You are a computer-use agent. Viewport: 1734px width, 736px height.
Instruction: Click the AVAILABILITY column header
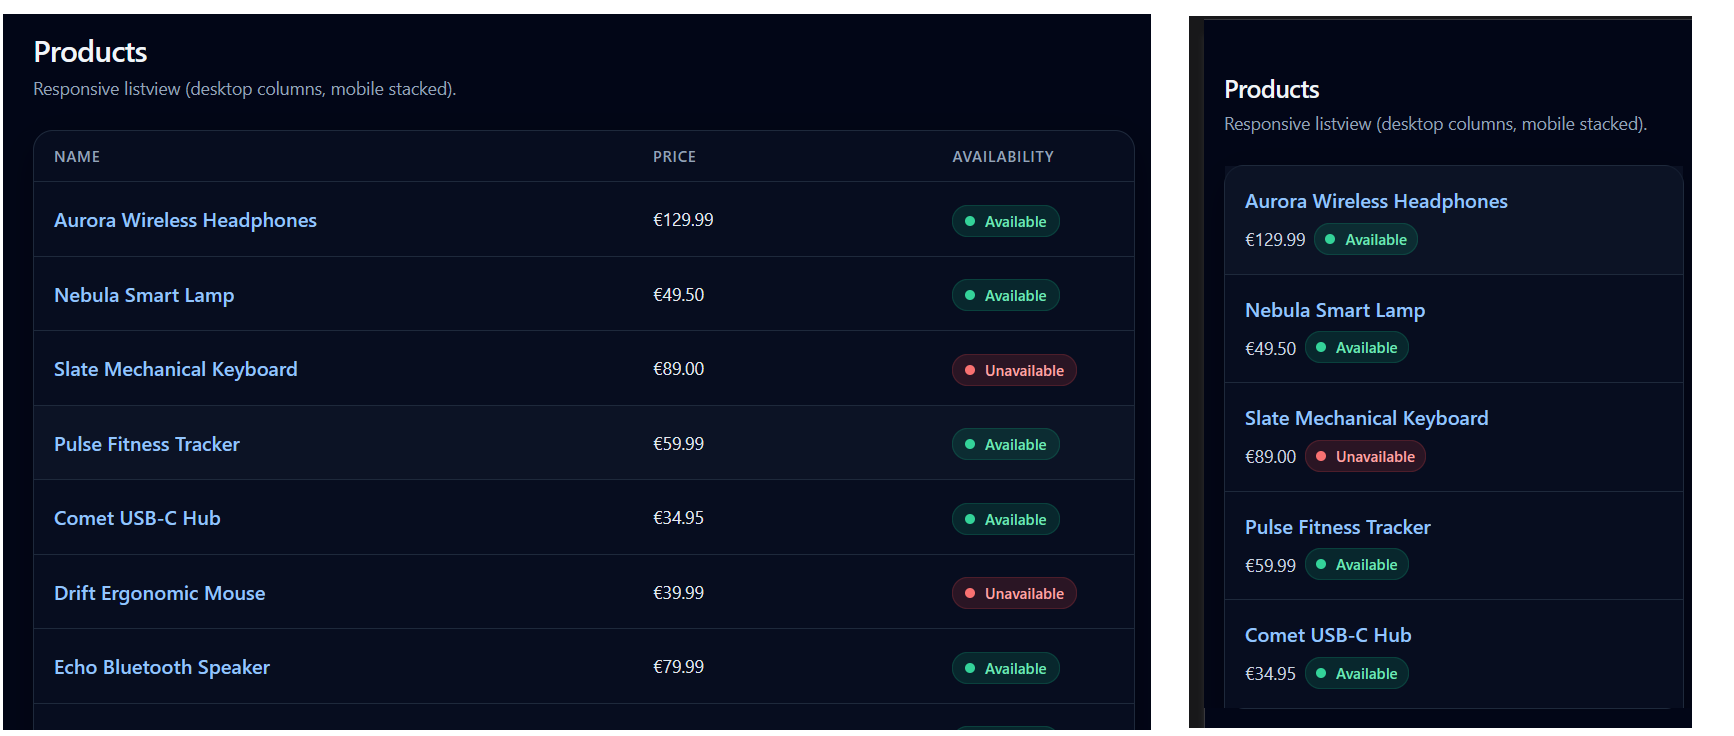(1002, 157)
